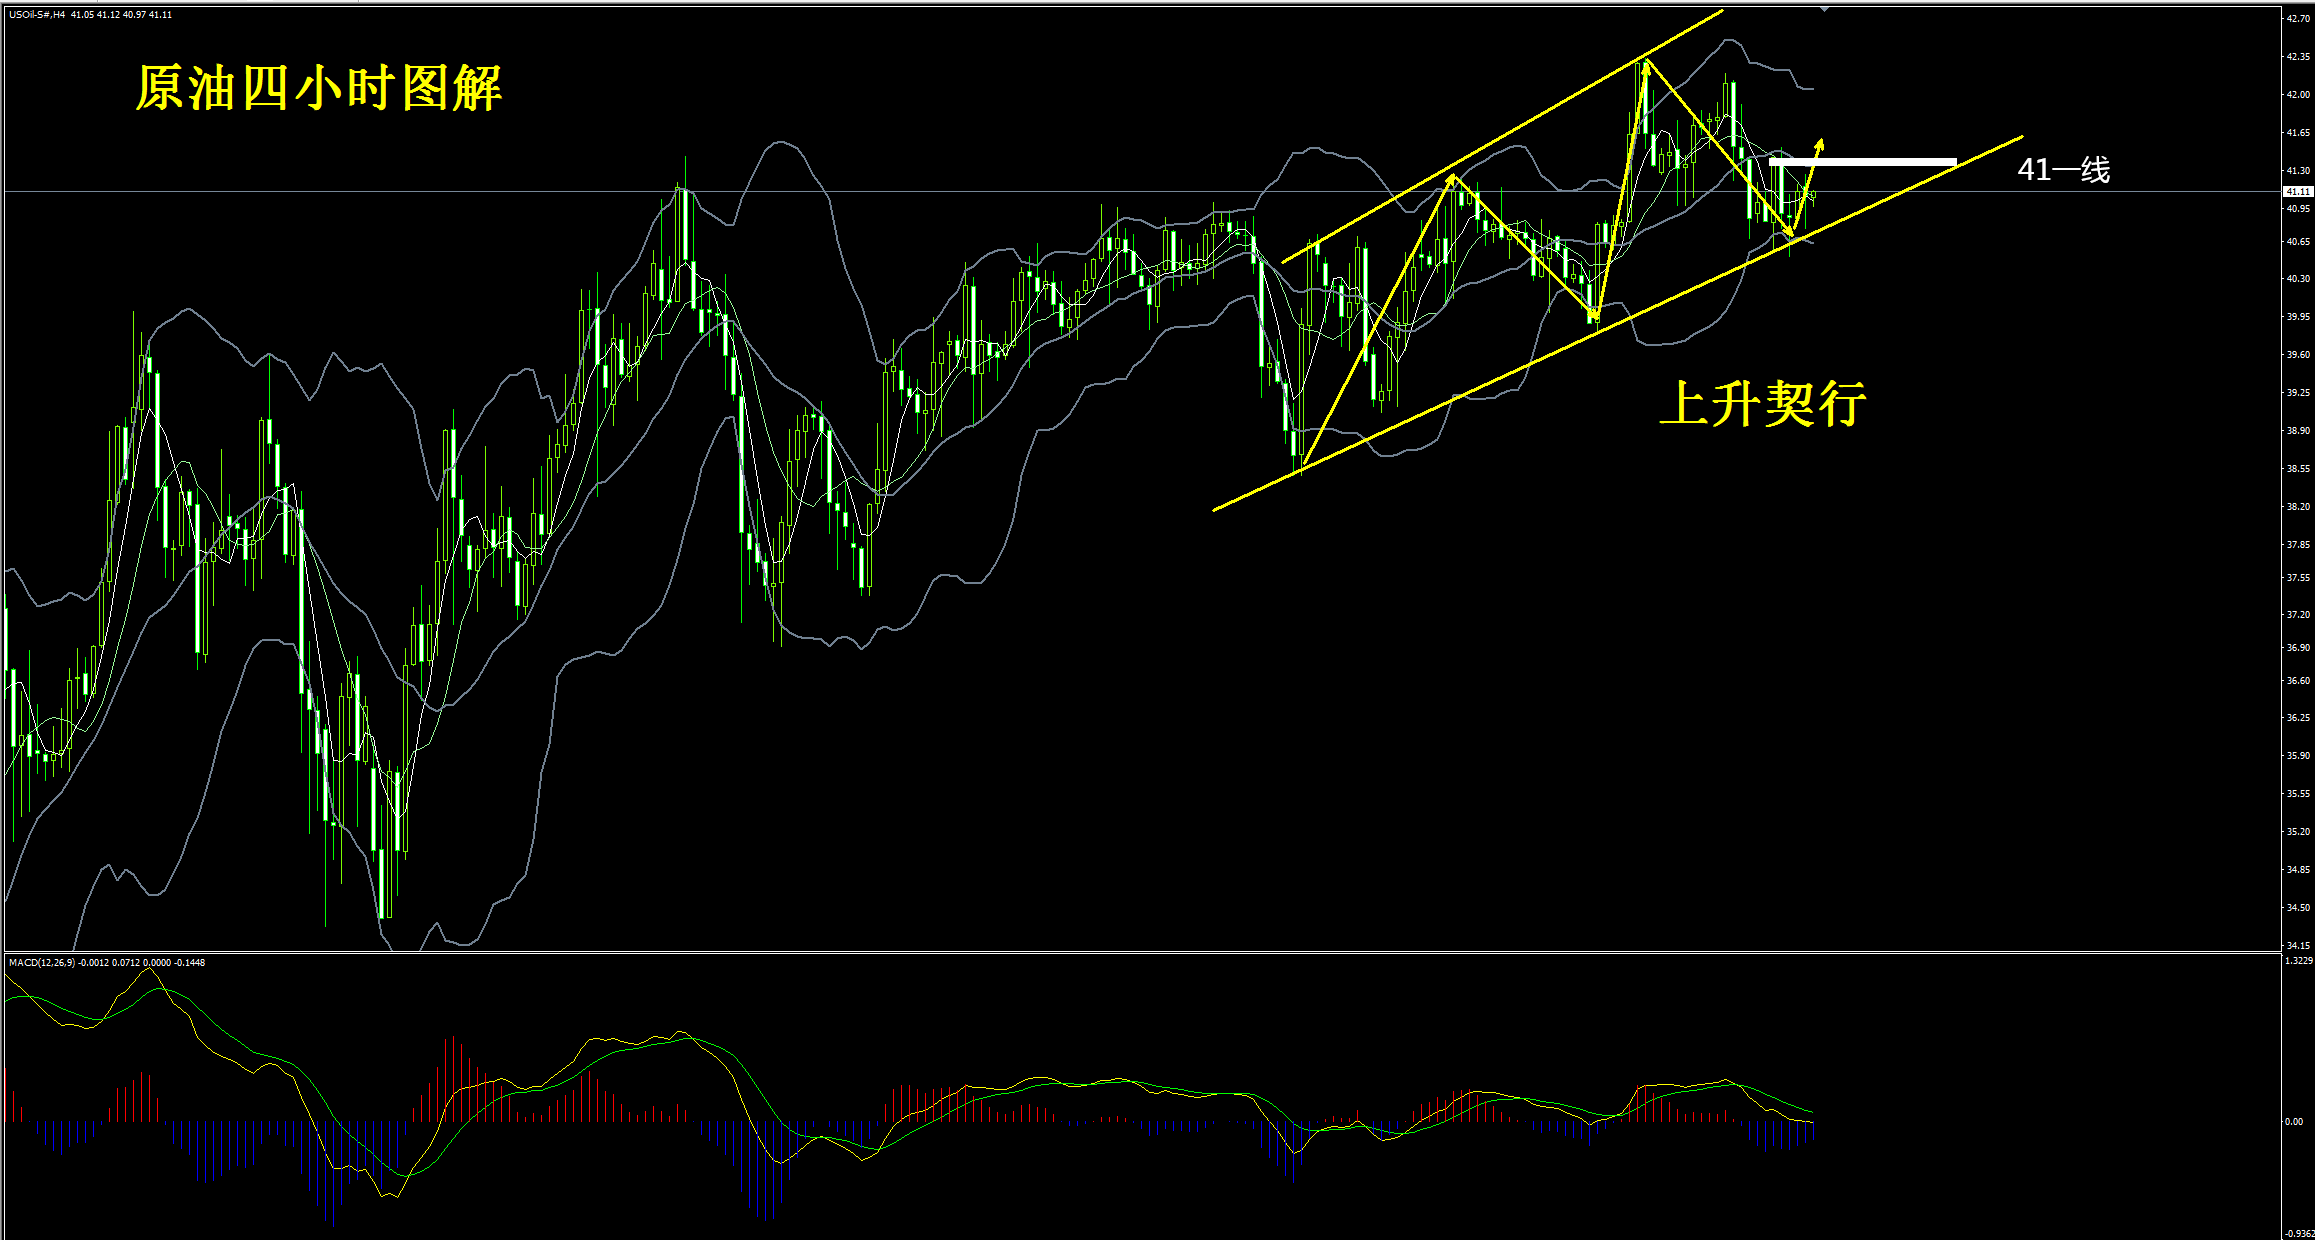Click the MACD 1.3229 scale label

pyautogui.click(x=2298, y=961)
